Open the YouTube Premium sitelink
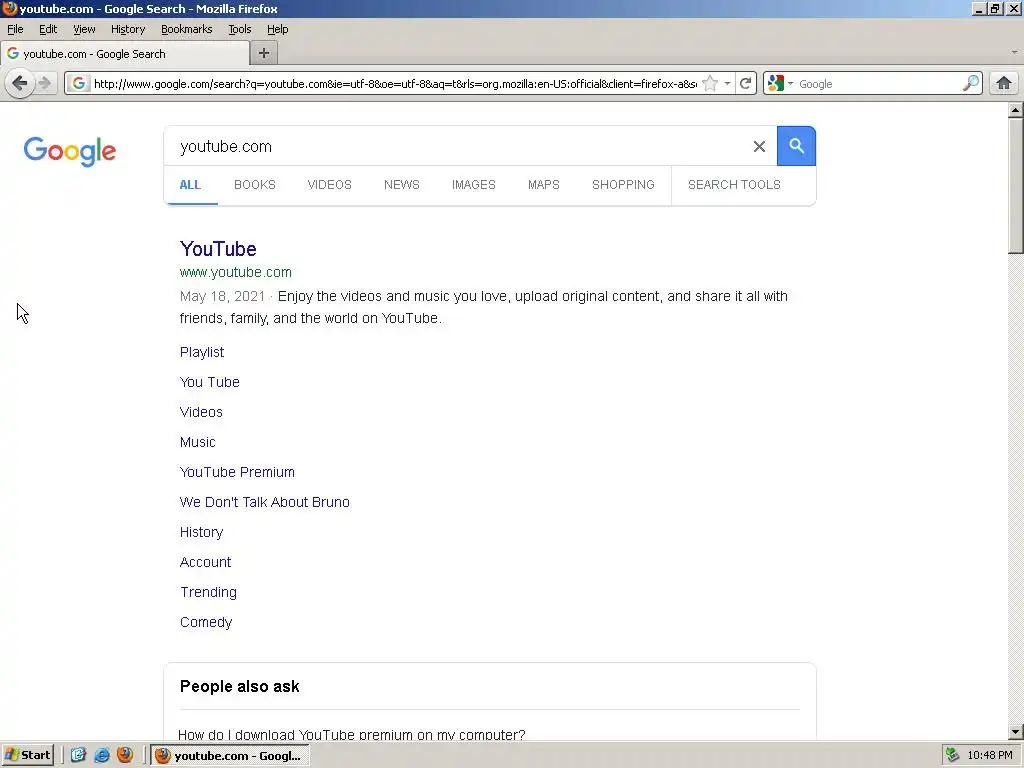The height and width of the screenshot is (768, 1024). [237, 472]
